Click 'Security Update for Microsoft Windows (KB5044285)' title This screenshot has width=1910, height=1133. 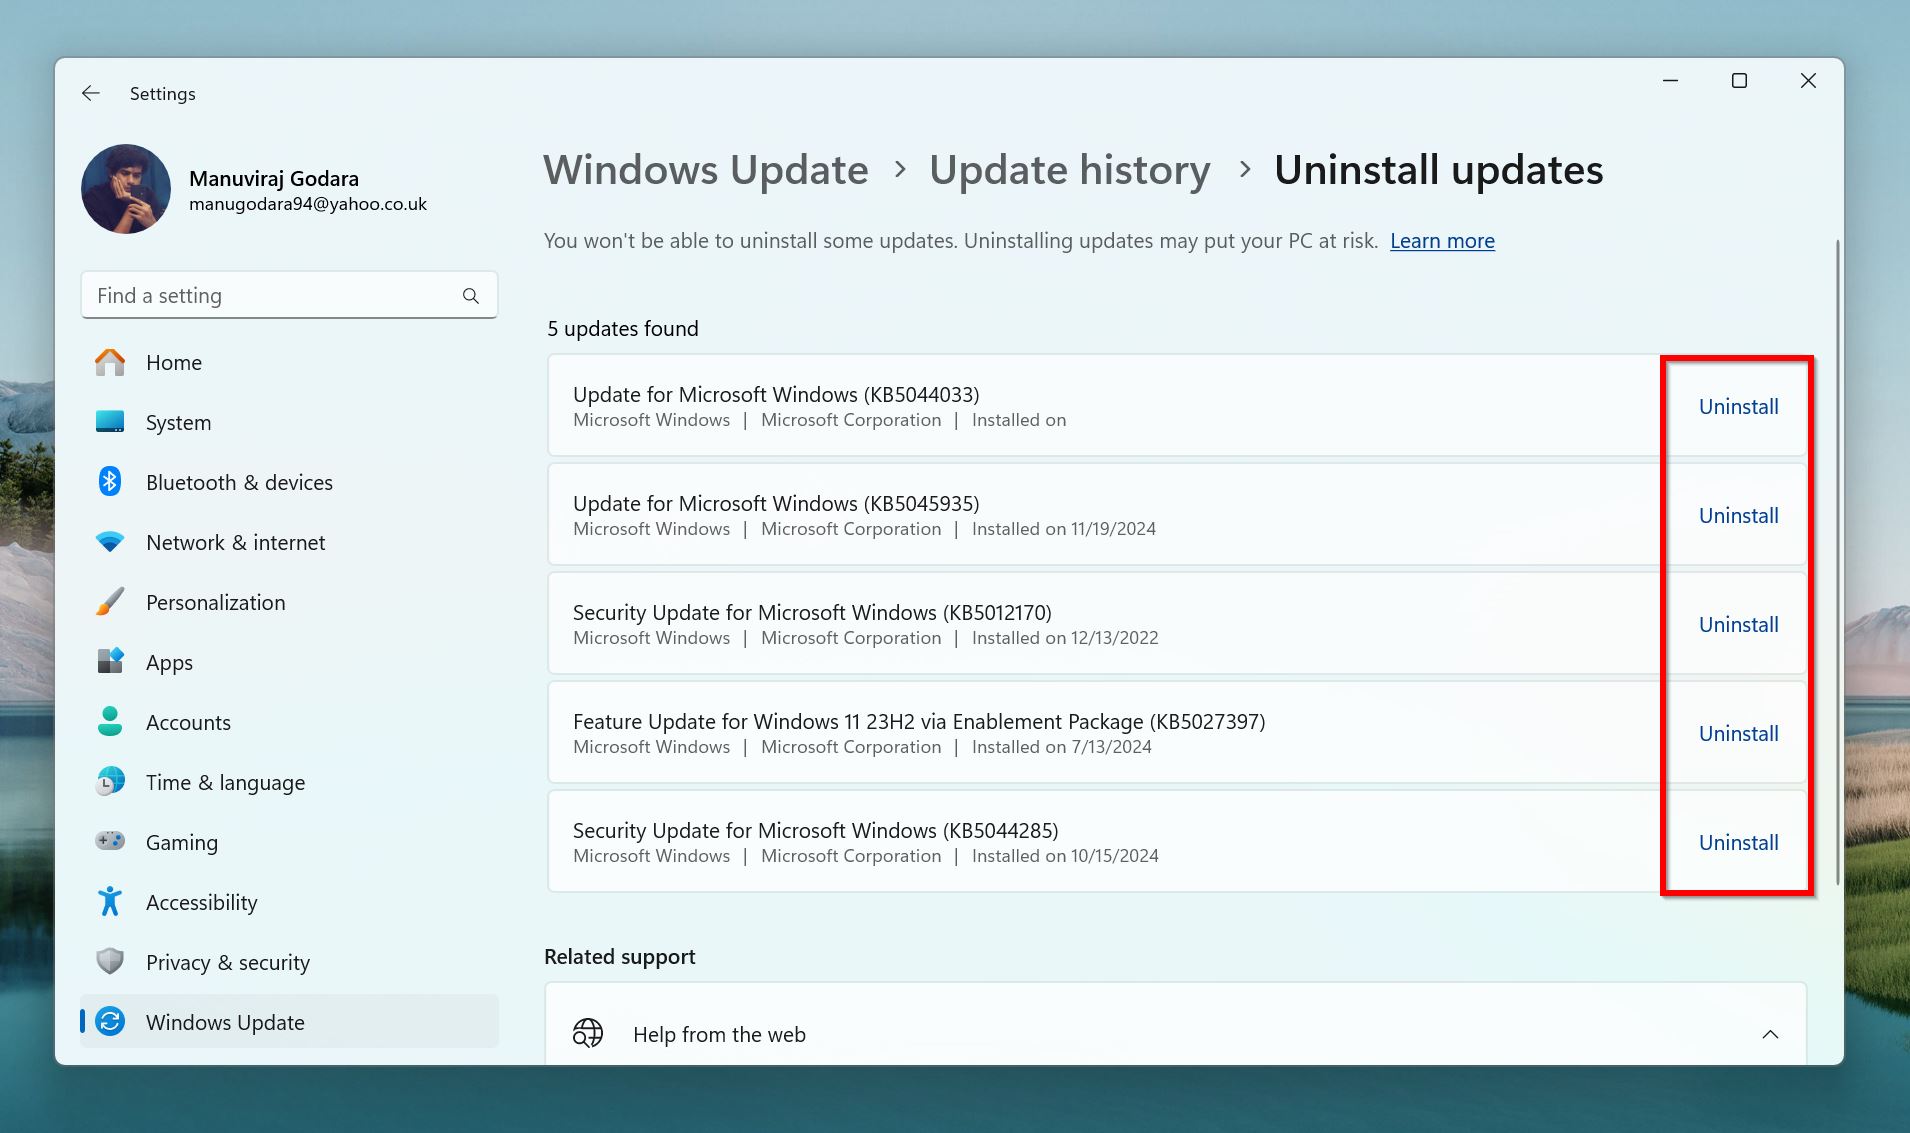pyautogui.click(x=816, y=831)
